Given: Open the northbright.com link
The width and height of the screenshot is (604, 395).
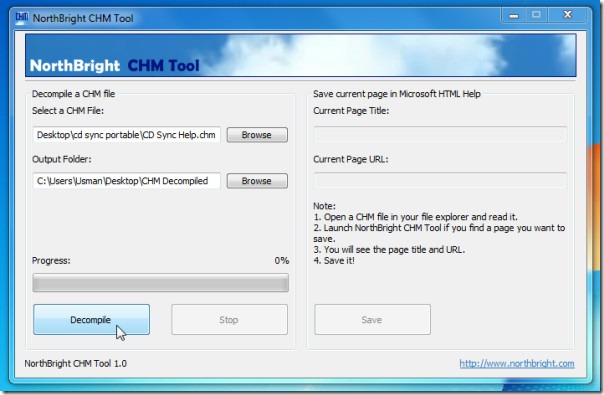Looking at the screenshot, I should (x=517, y=363).
